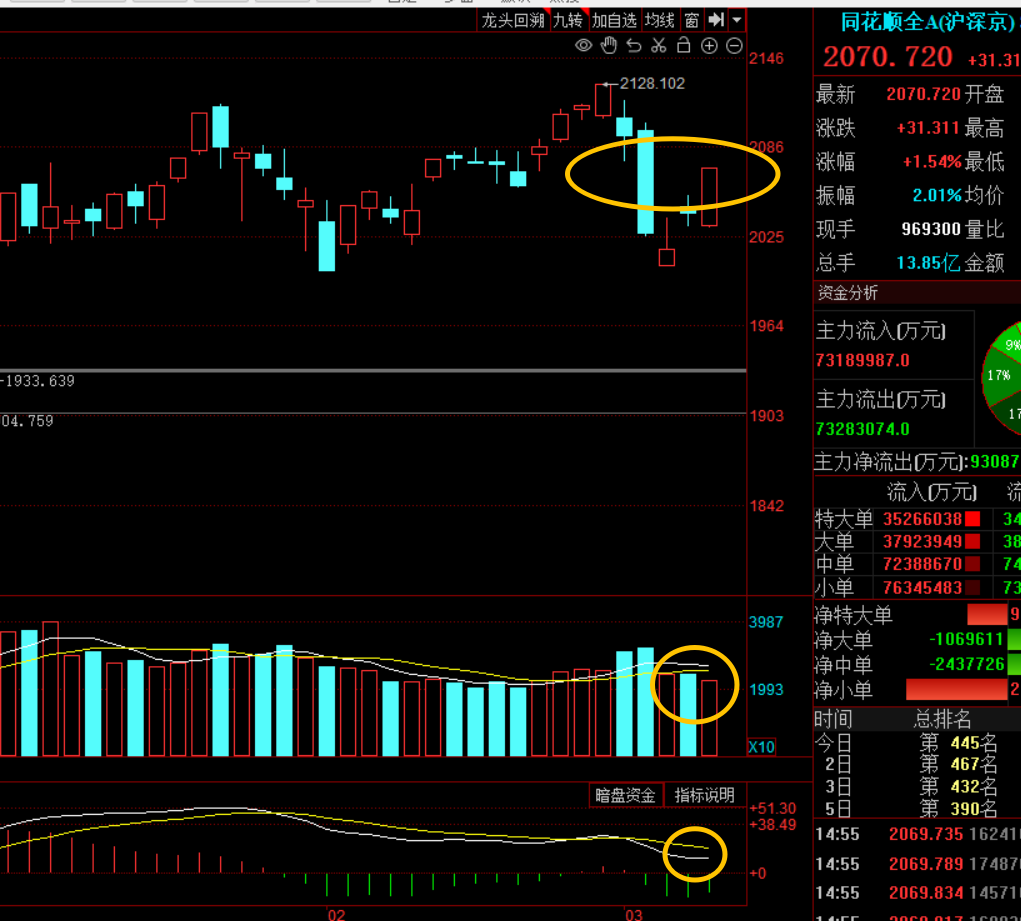Click the +38.49 indicator axis label
Image resolution: width=1021 pixels, height=921 pixels.
774,825
